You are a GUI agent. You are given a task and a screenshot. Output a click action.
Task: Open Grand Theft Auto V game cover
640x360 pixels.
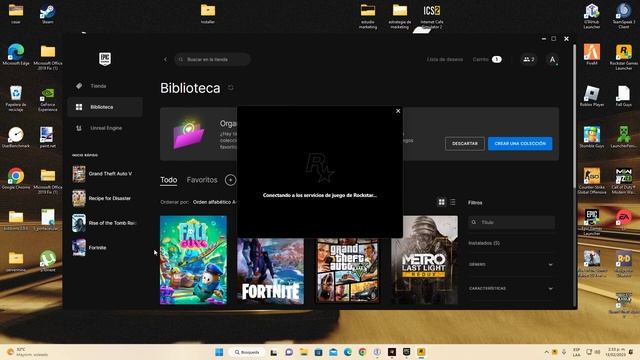348,271
